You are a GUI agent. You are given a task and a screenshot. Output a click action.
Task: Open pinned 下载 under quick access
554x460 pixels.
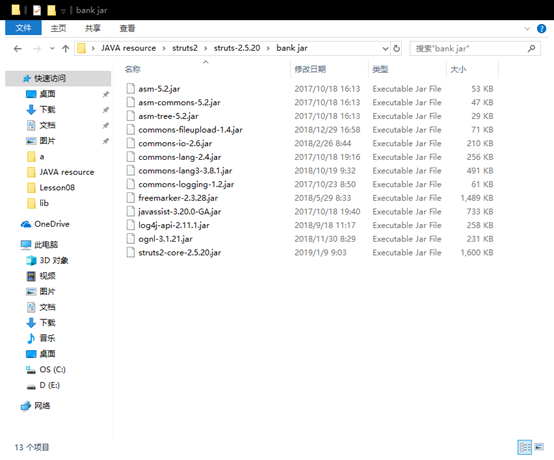coord(47,110)
